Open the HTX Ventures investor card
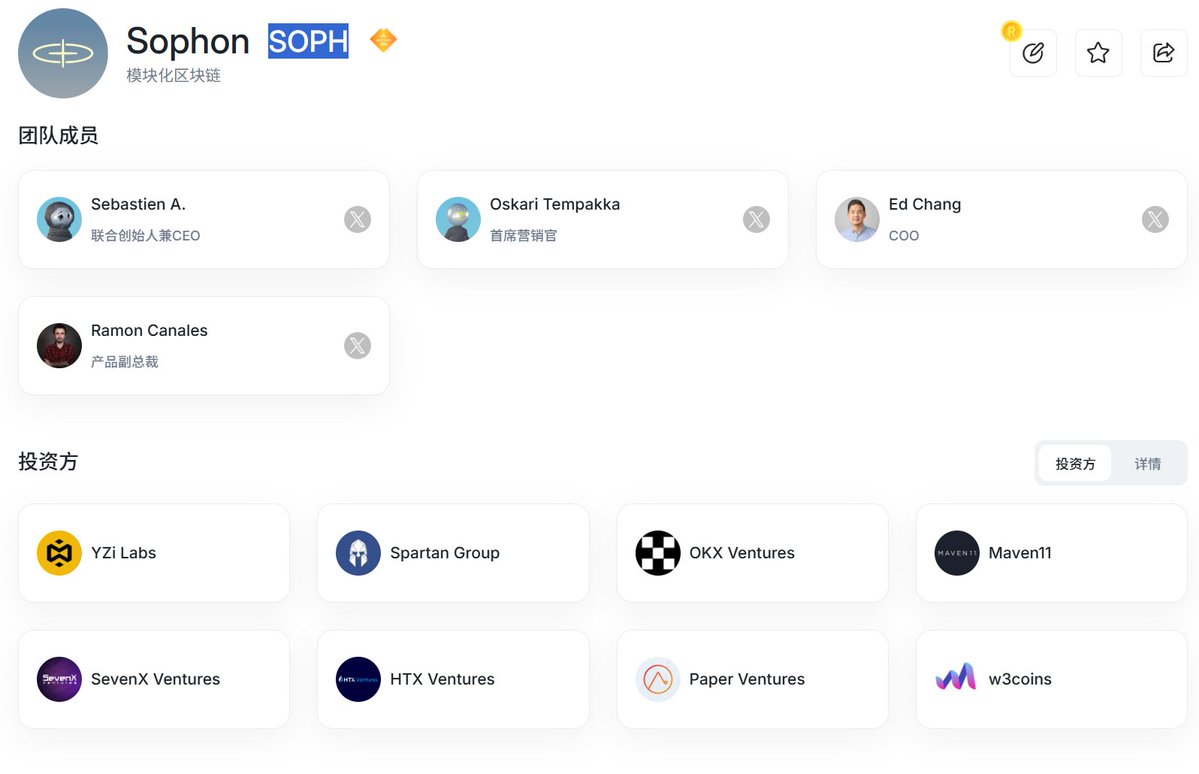This screenshot has height=774, width=1199. pyautogui.click(x=453, y=679)
